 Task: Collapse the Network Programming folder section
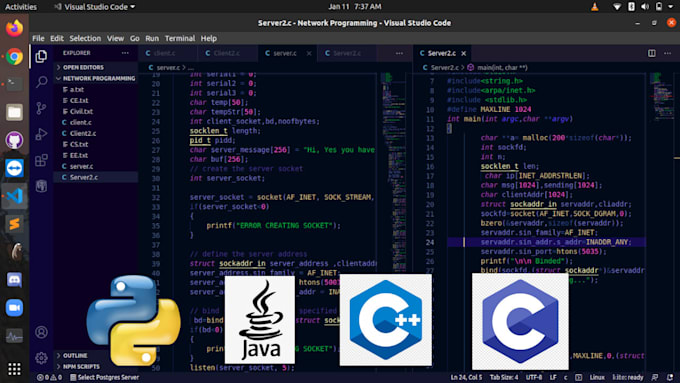95,79
